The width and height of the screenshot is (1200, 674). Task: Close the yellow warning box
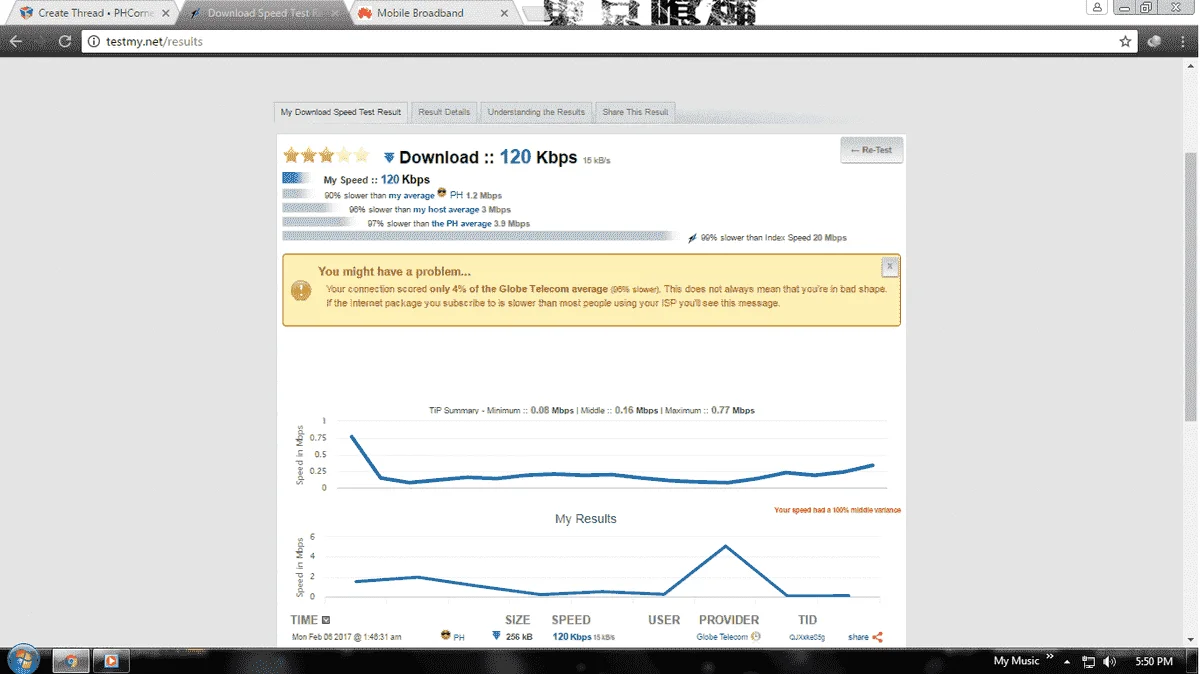(889, 267)
